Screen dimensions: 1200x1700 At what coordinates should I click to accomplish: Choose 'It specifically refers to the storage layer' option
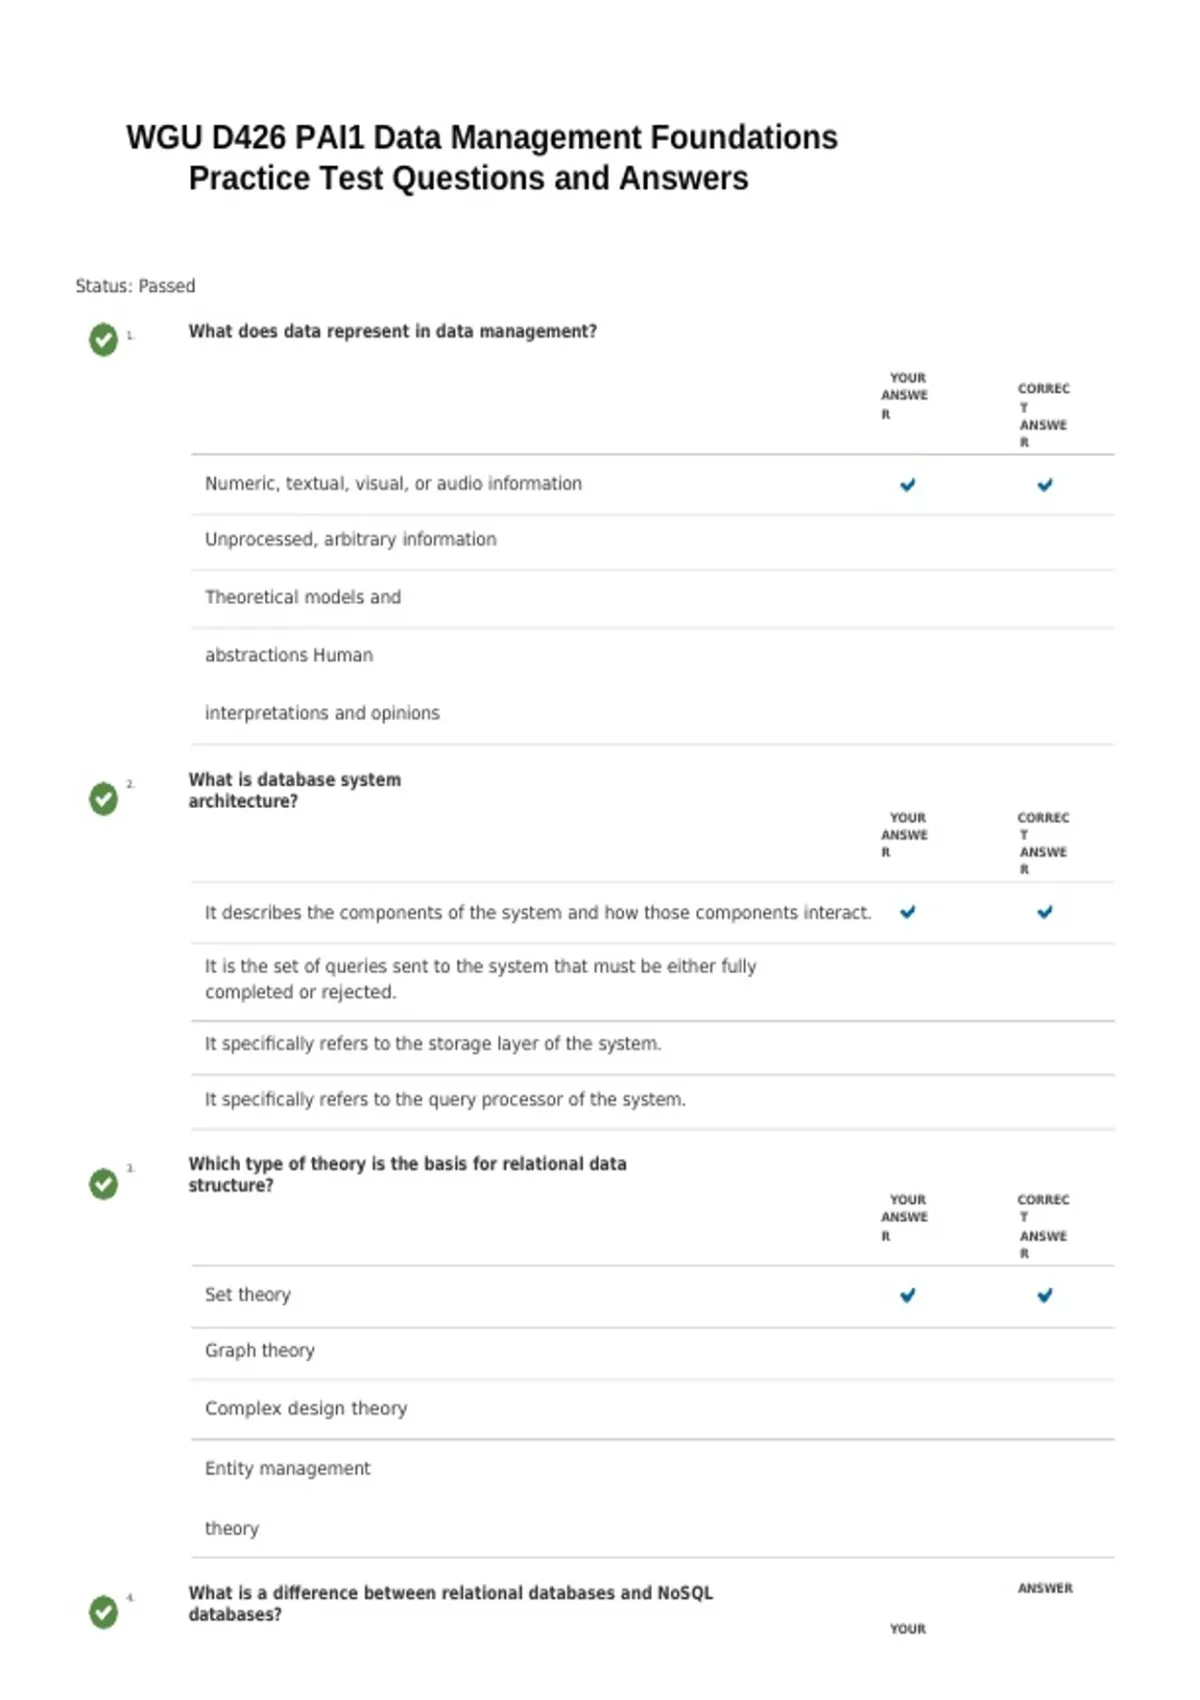pos(652,1046)
